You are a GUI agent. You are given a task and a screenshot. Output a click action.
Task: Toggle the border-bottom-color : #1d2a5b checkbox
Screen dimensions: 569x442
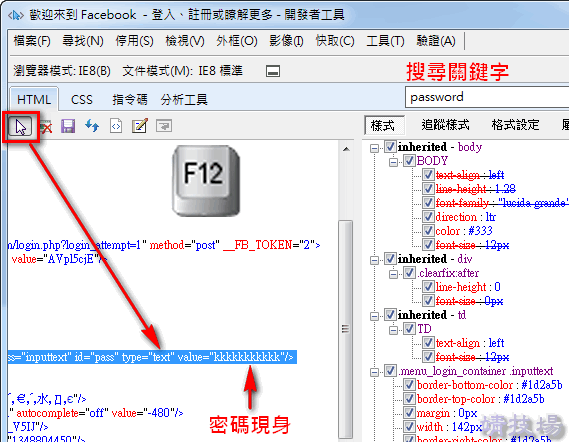[x=409, y=385]
